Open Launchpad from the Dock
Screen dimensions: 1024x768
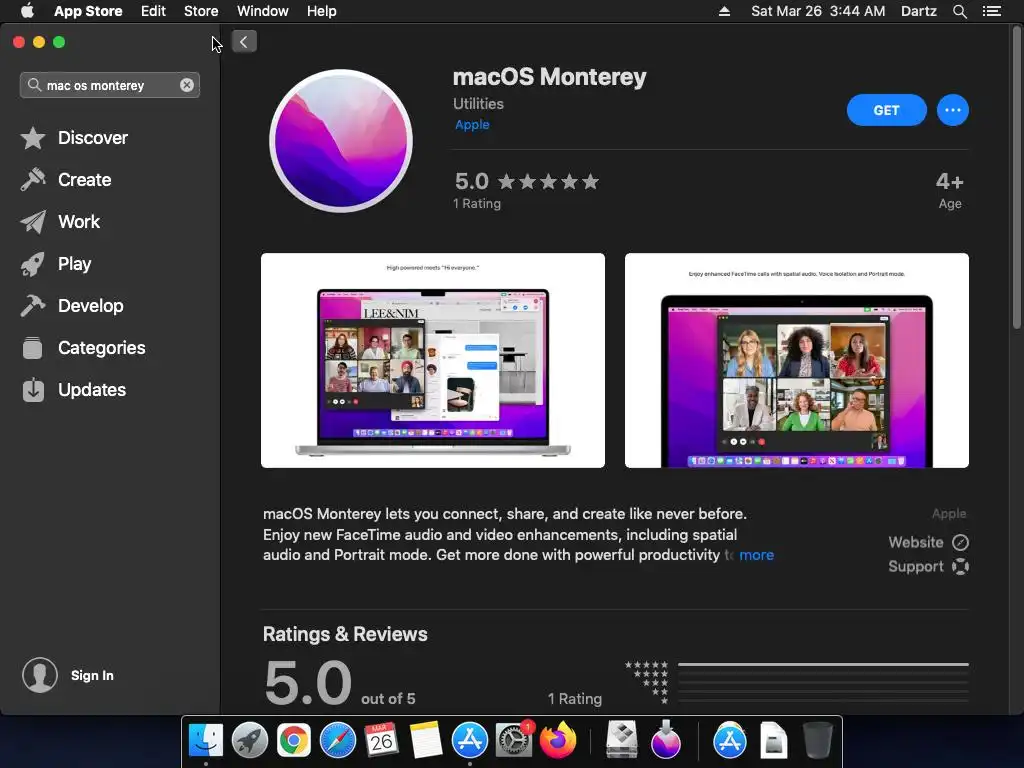(249, 741)
